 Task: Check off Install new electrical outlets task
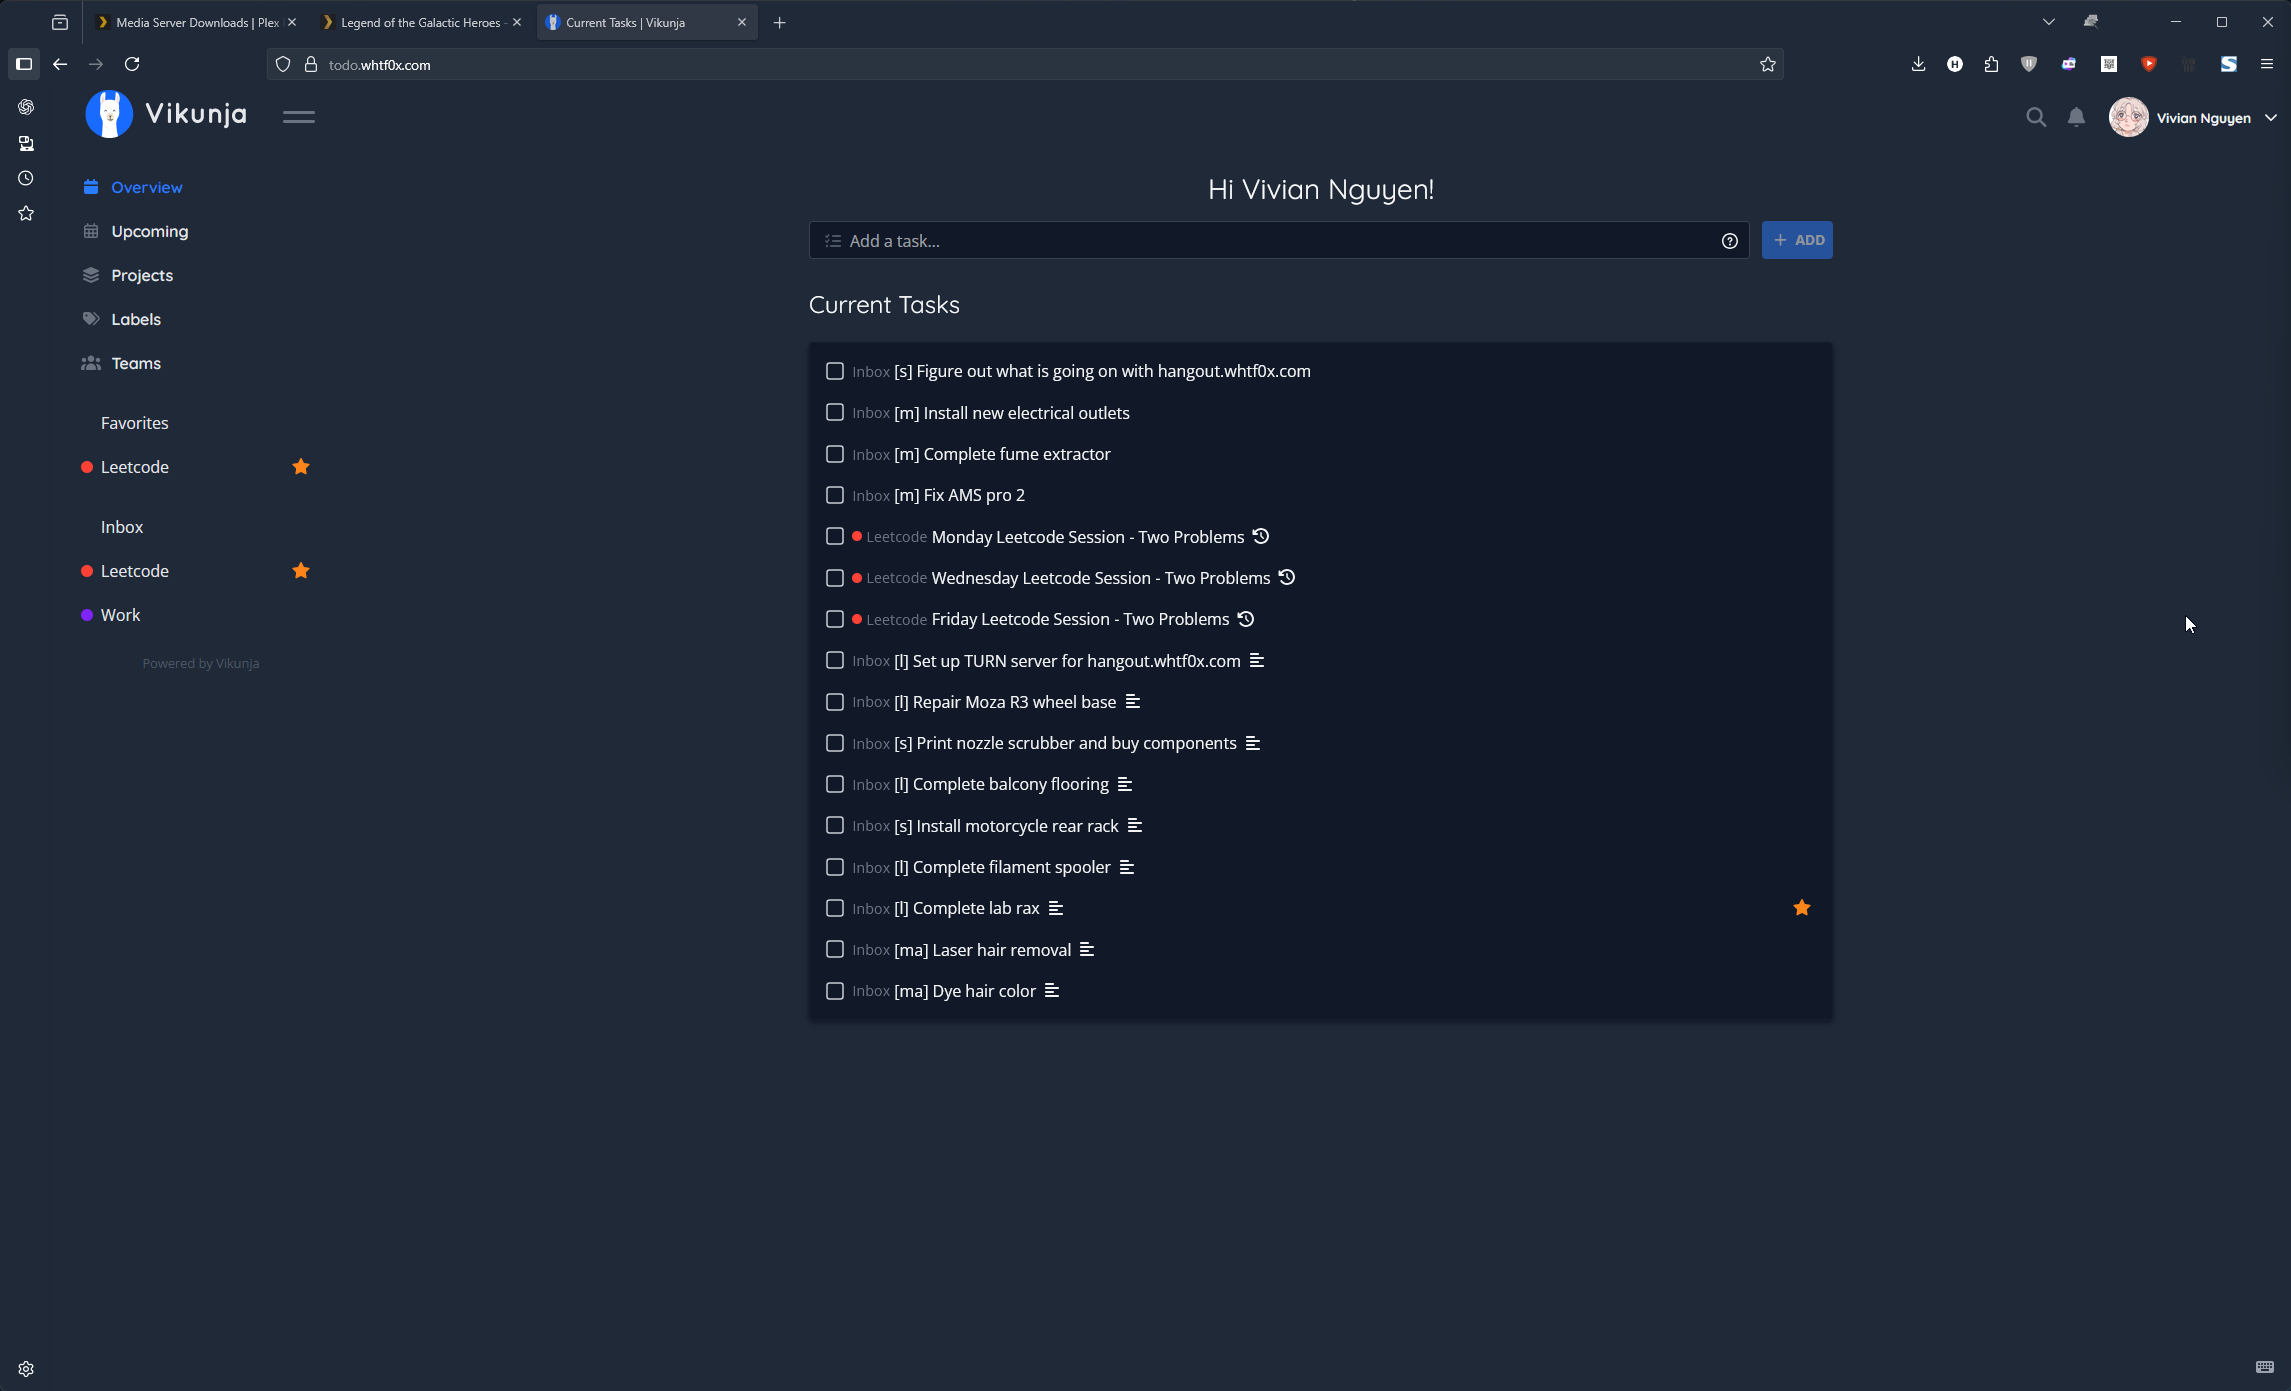point(835,413)
